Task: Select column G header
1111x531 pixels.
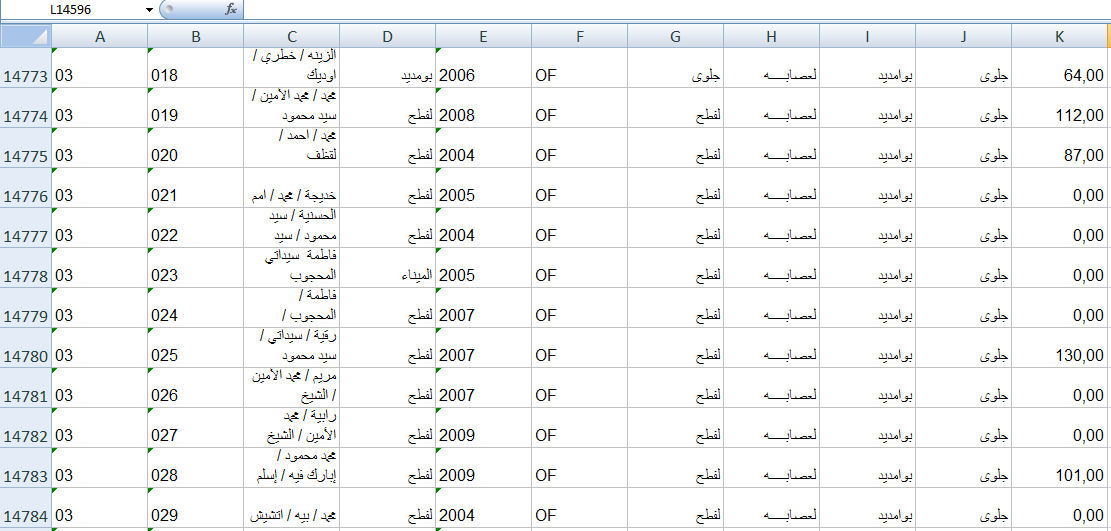Action: point(675,37)
